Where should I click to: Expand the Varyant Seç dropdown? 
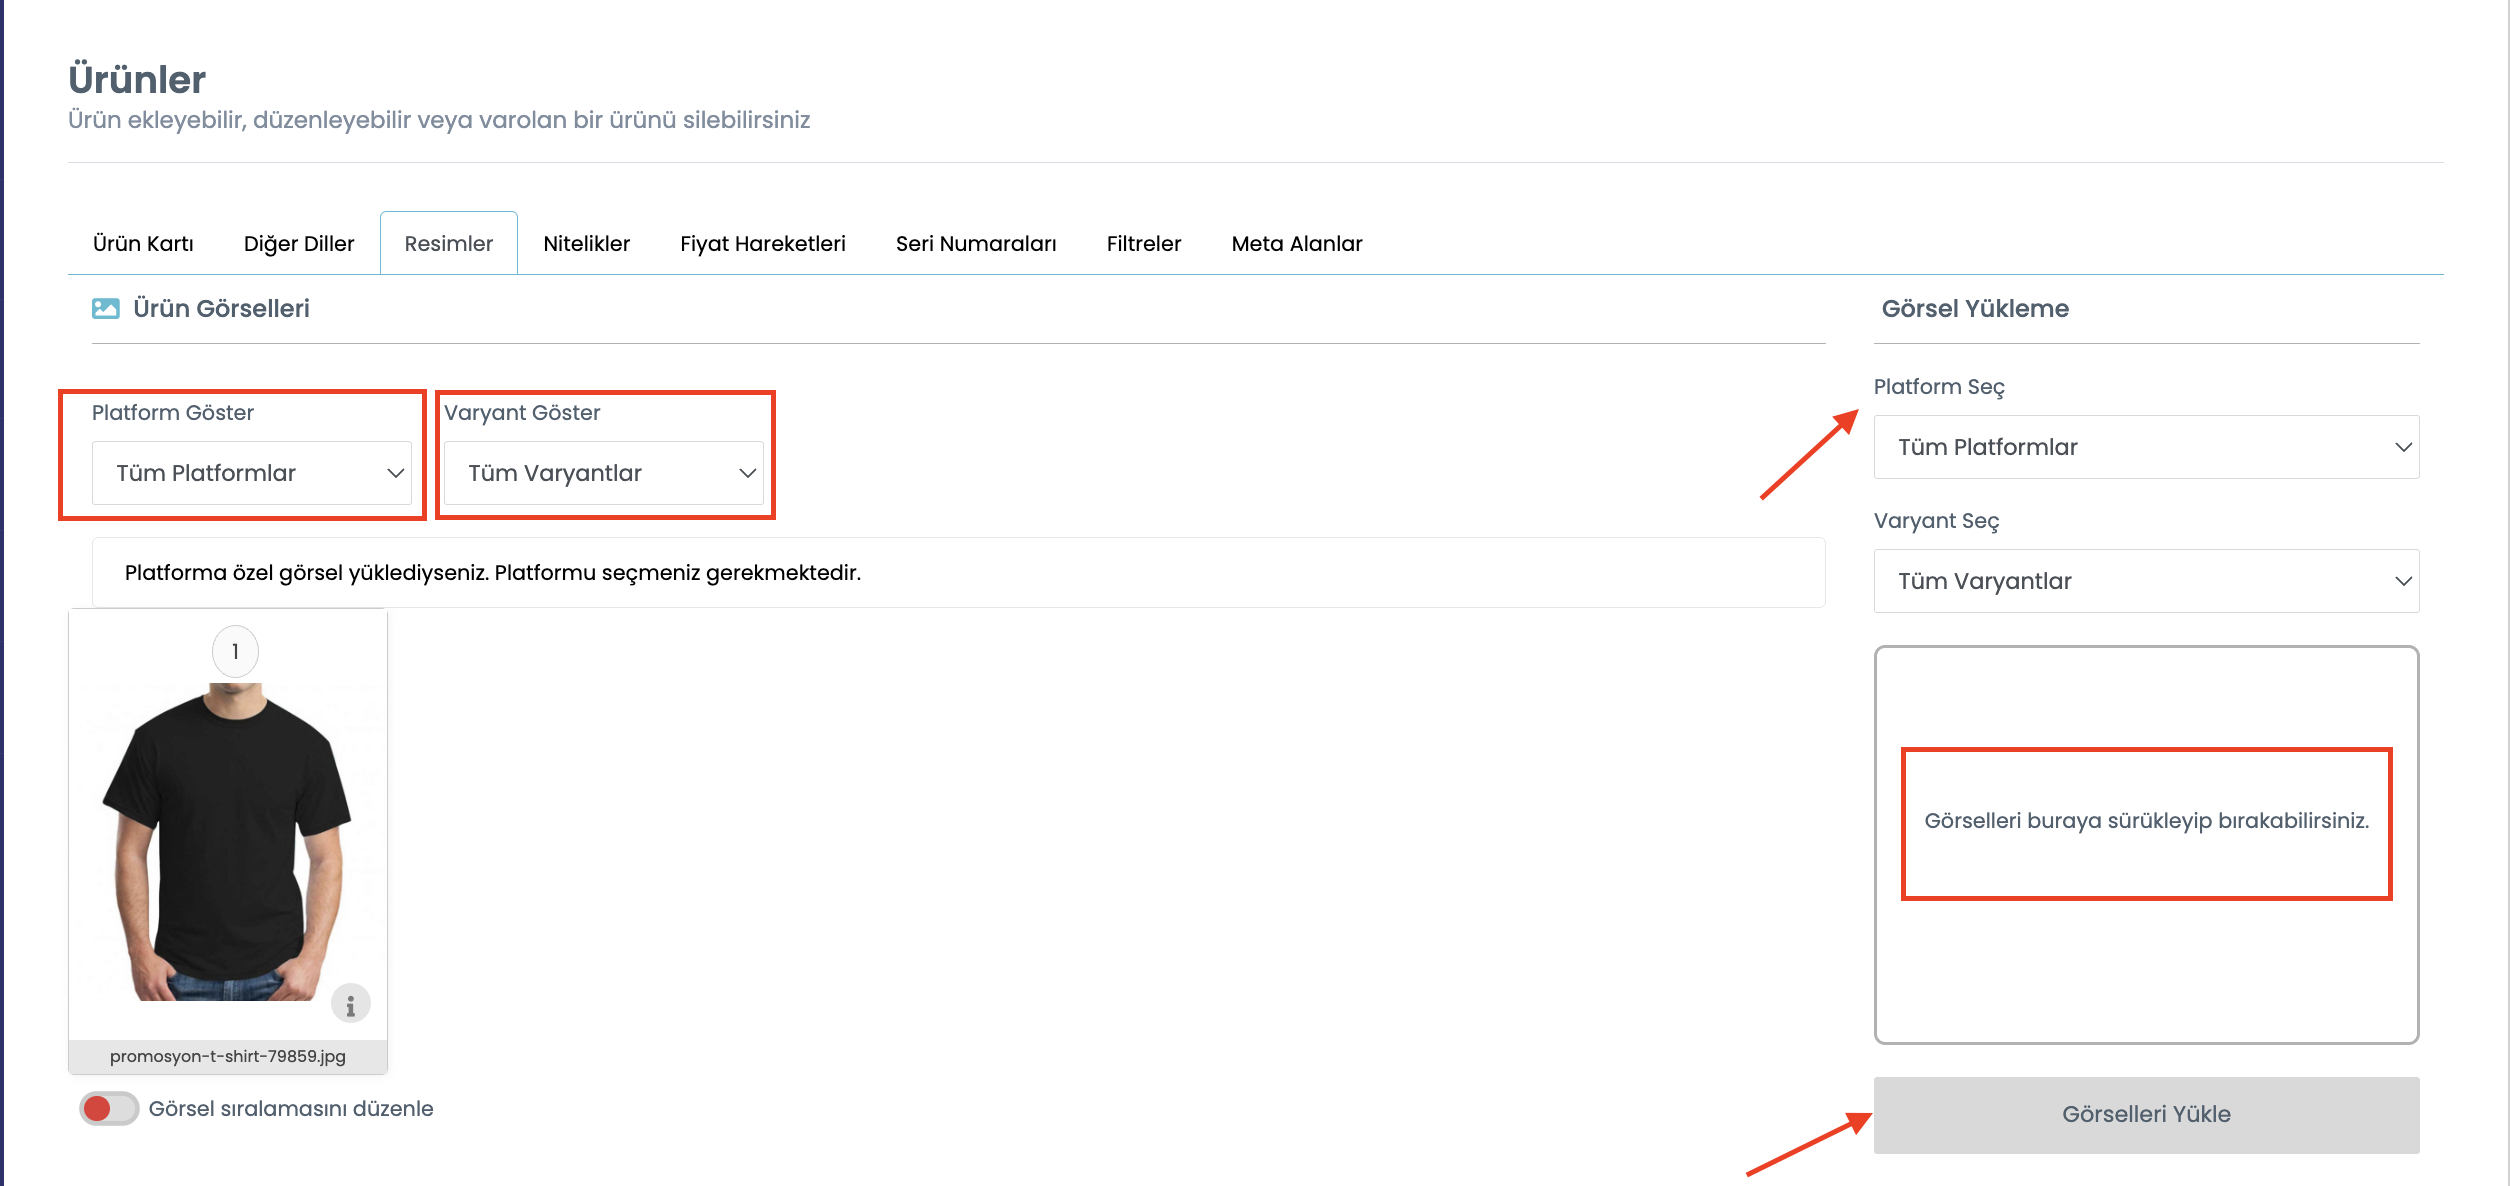(x=2146, y=581)
